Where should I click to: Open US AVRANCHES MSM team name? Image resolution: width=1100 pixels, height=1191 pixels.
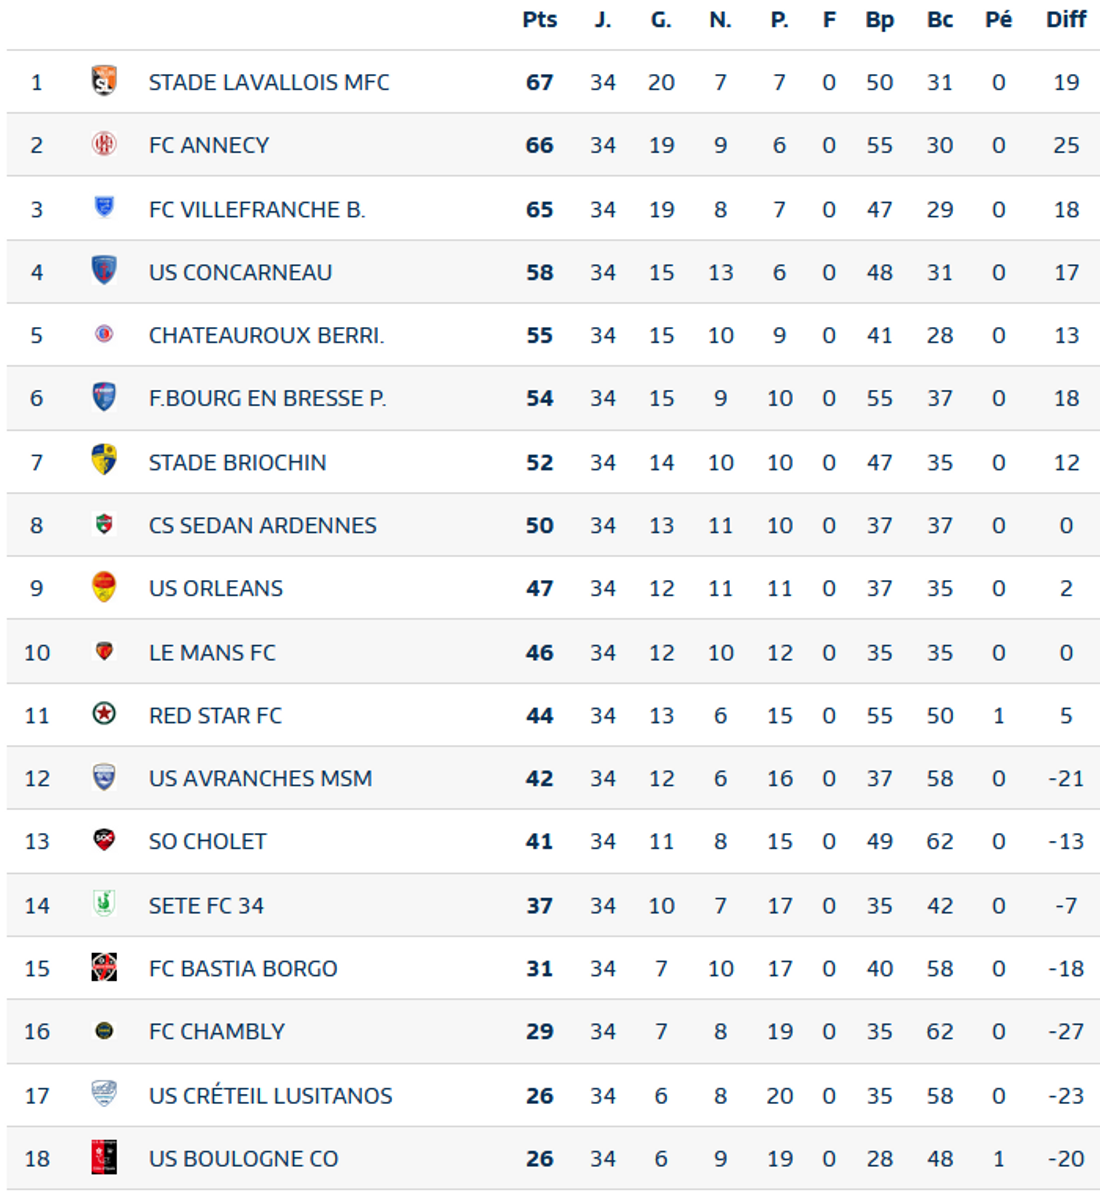pos(261,779)
